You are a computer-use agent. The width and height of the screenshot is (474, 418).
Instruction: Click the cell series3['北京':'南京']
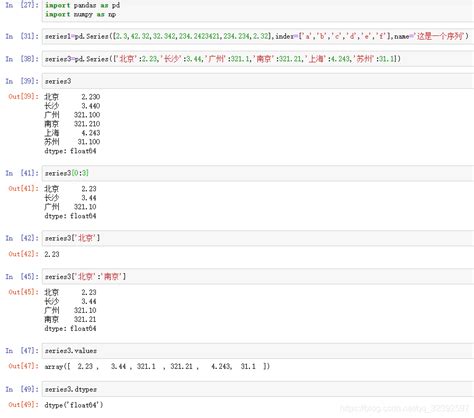258,277
